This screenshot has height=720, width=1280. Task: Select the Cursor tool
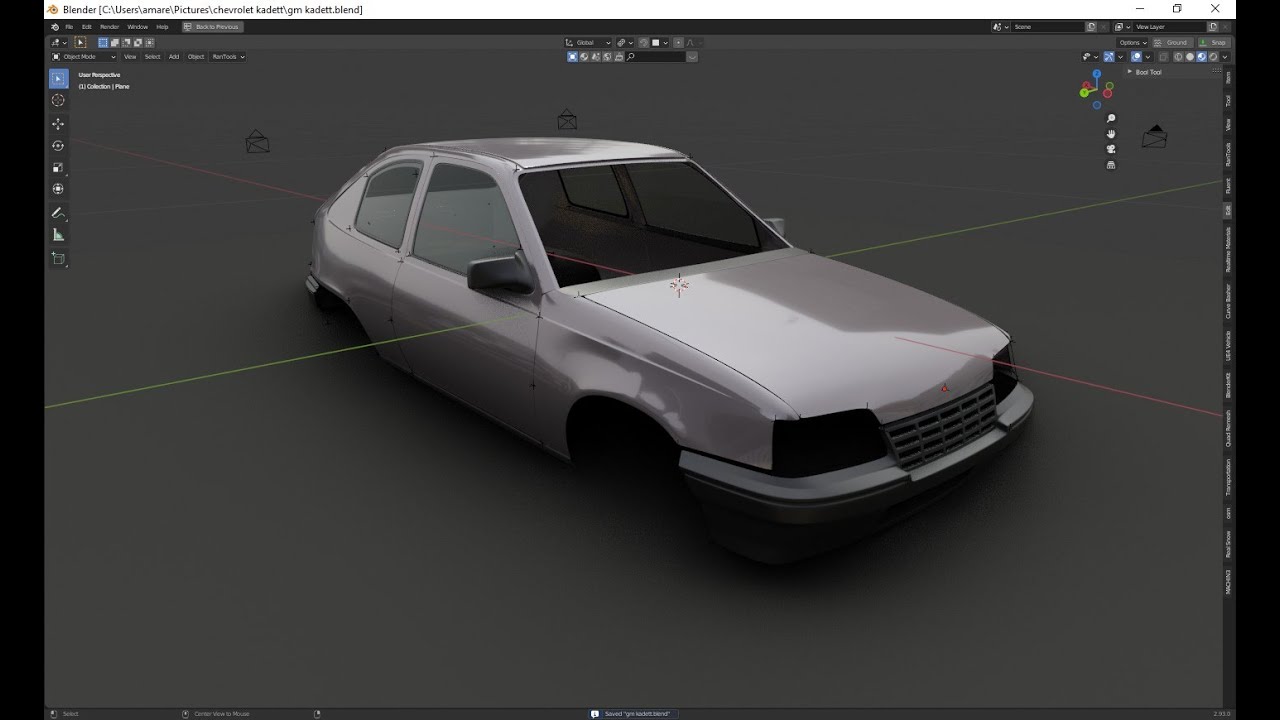(58, 100)
